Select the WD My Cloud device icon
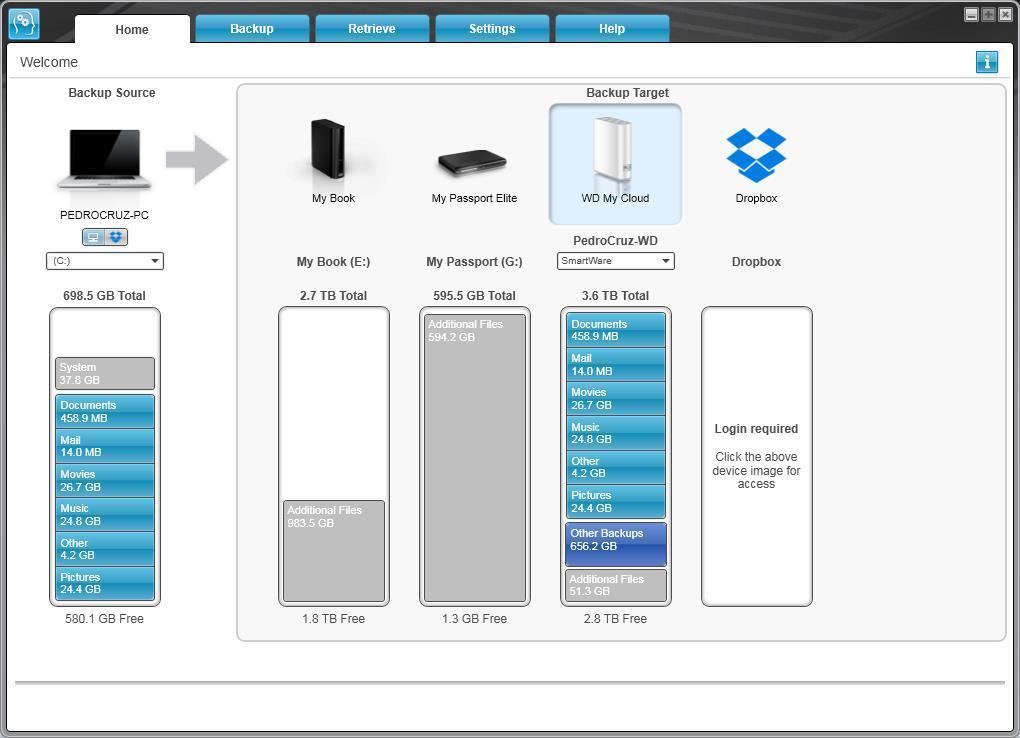Viewport: 1020px width, 738px height. pyautogui.click(x=613, y=151)
